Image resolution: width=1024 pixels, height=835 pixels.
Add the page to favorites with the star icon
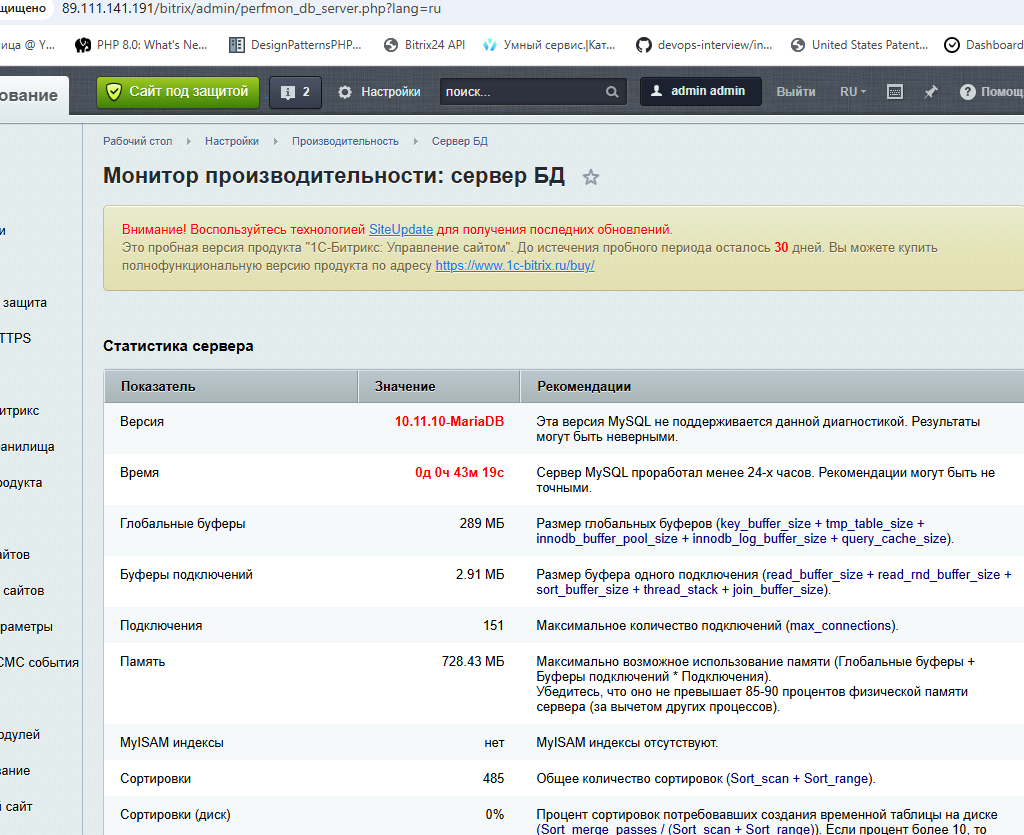tap(590, 177)
